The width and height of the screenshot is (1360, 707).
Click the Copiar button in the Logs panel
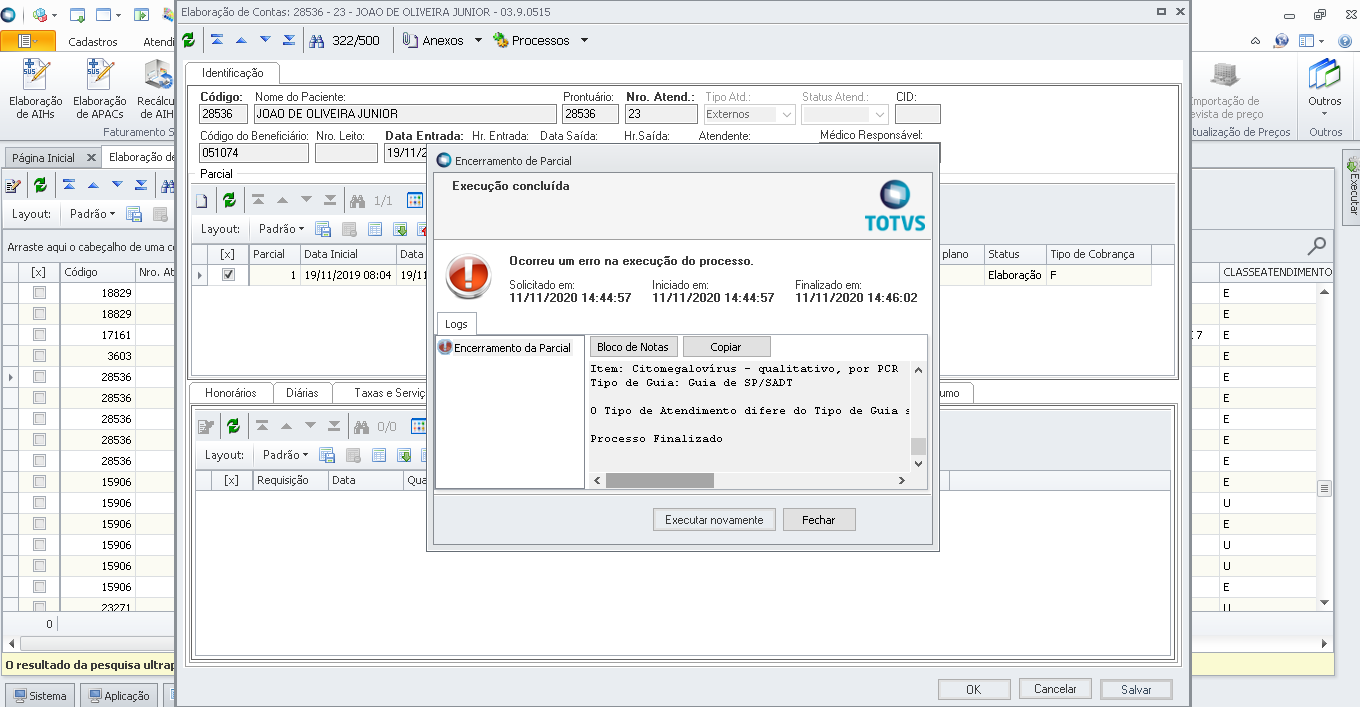coord(727,346)
